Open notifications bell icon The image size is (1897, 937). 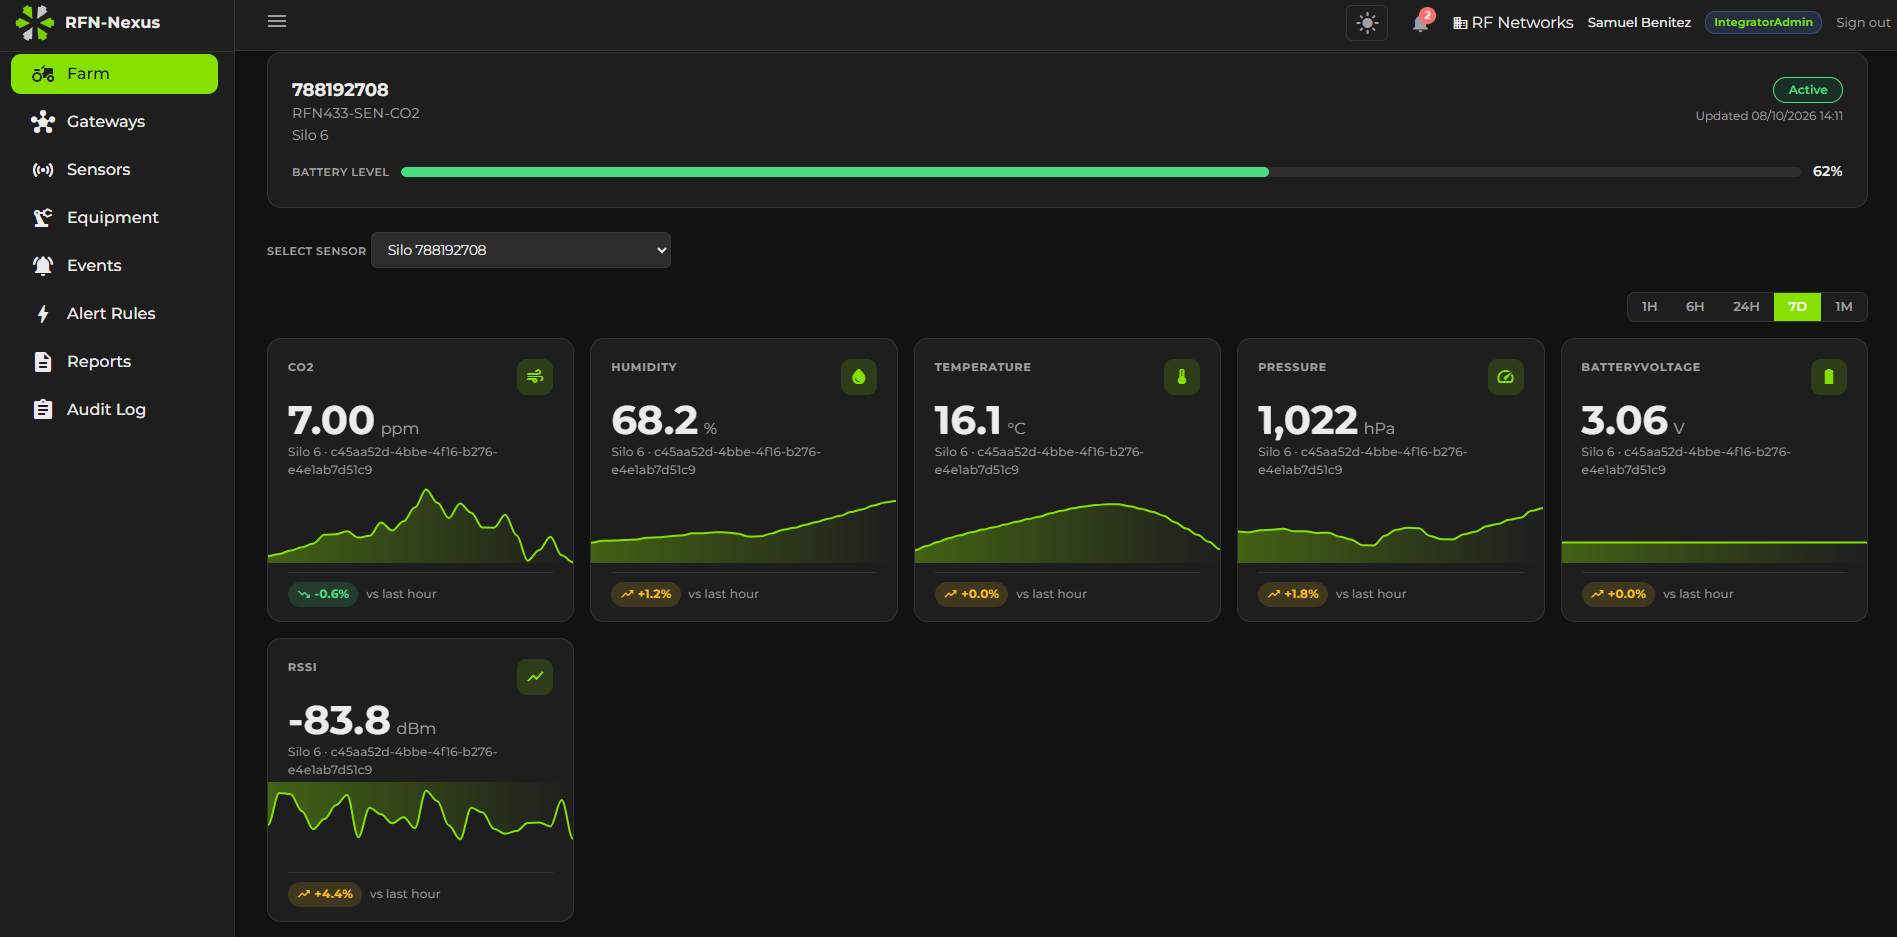point(1421,22)
